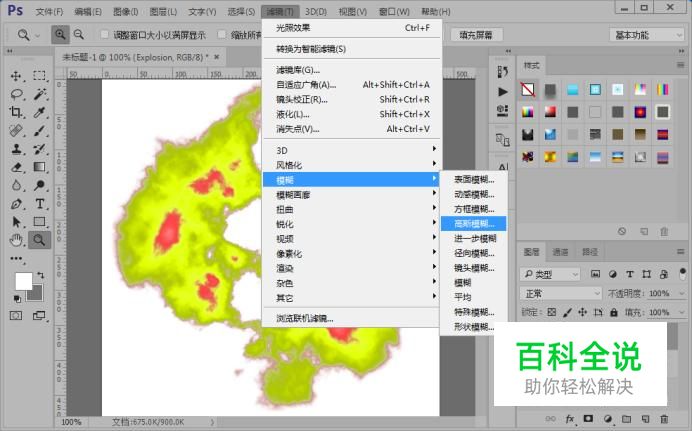This screenshot has width=692, height=431.
Task: Open fill 100% dropdown arrow
Action: coord(680,312)
